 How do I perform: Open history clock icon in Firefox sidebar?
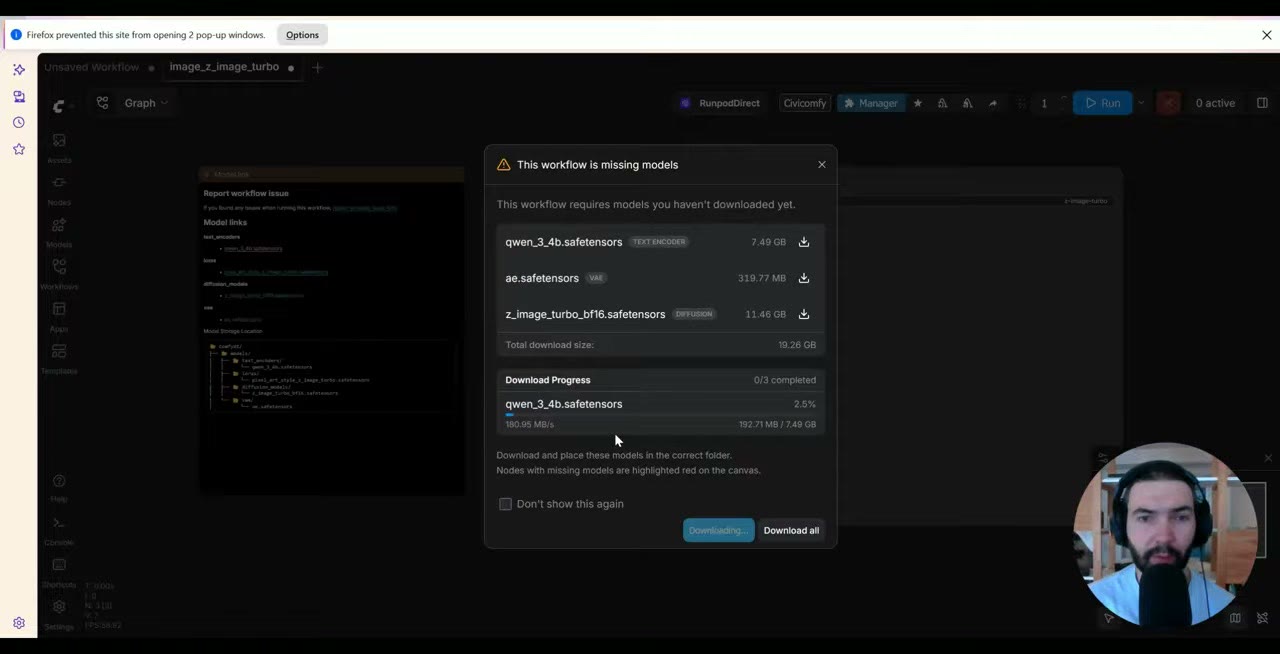click(19, 123)
